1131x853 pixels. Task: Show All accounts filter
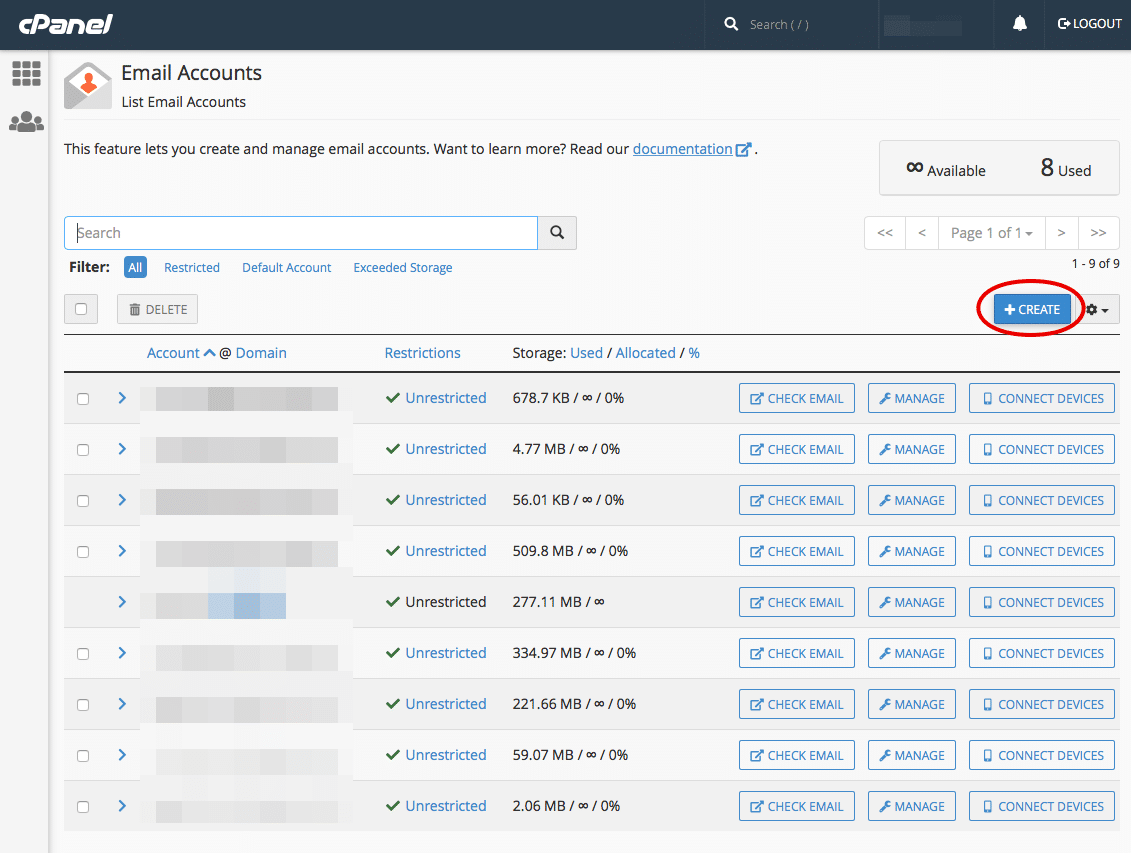135,268
